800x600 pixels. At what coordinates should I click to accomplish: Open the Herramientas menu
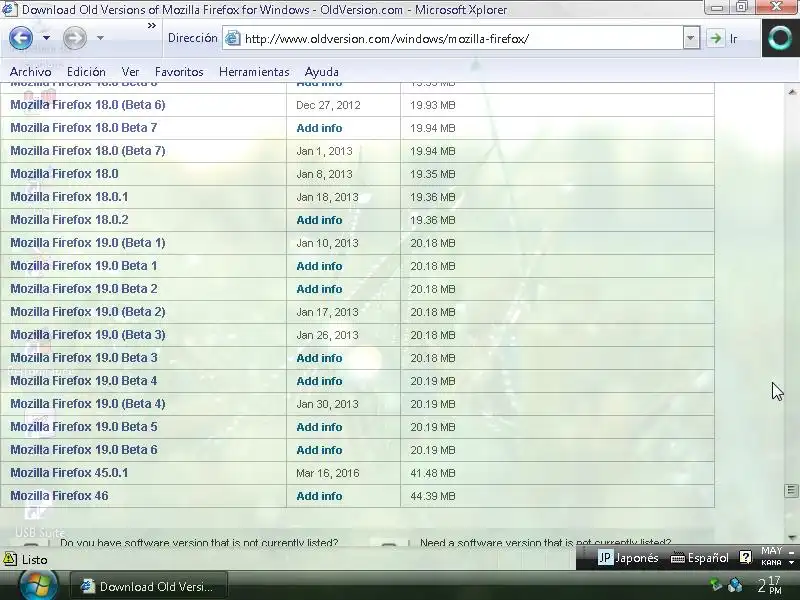pos(254,72)
